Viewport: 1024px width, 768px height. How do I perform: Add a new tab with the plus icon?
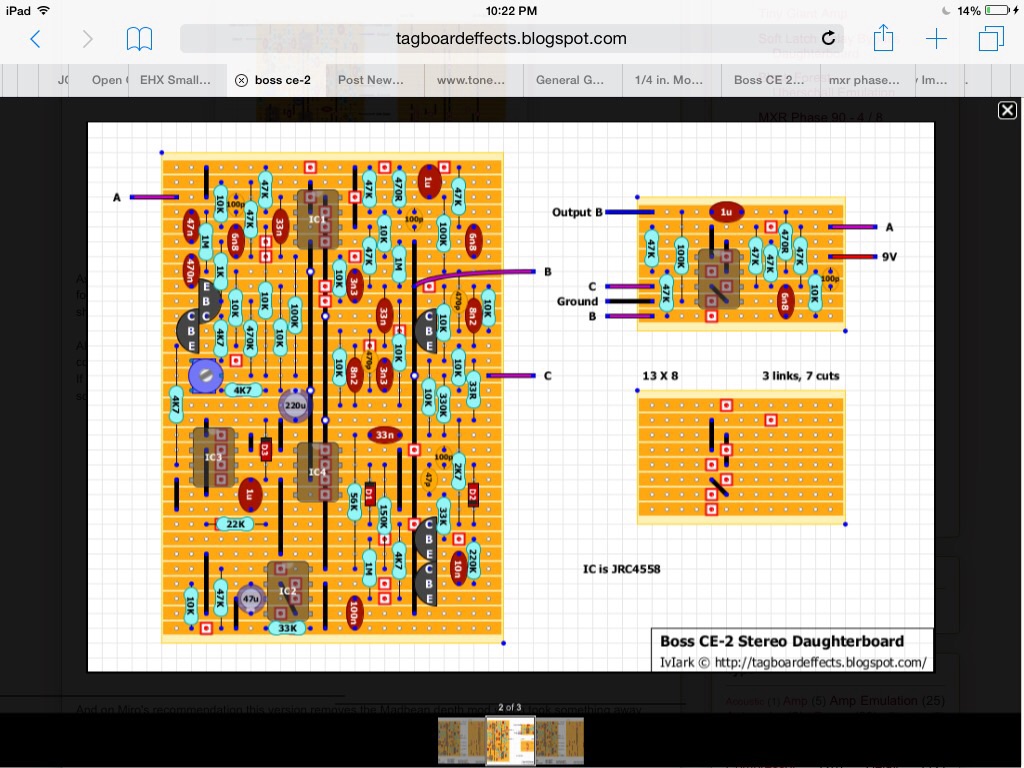tap(936, 39)
